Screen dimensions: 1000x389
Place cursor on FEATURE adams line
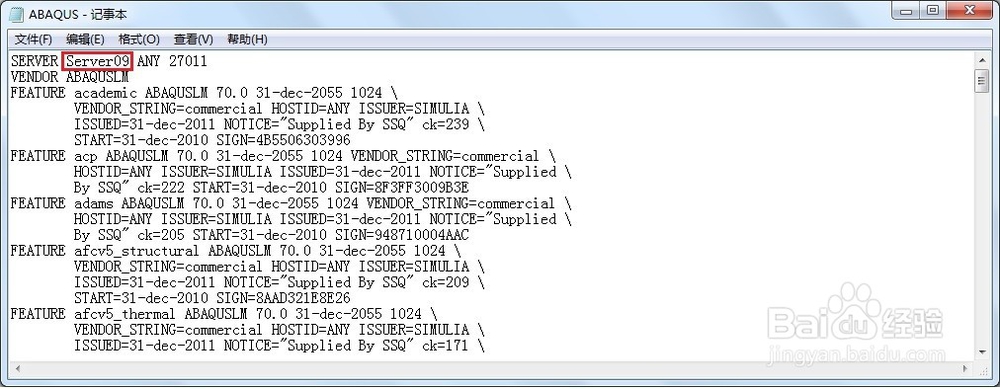pos(290,203)
